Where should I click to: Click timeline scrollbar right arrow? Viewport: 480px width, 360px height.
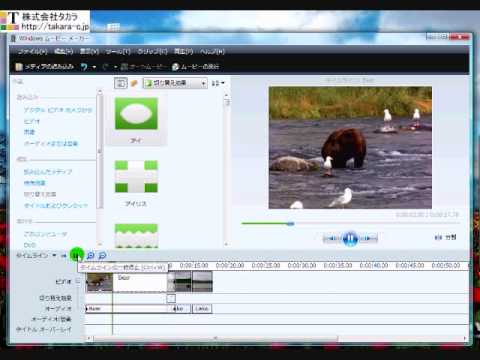[465, 338]
